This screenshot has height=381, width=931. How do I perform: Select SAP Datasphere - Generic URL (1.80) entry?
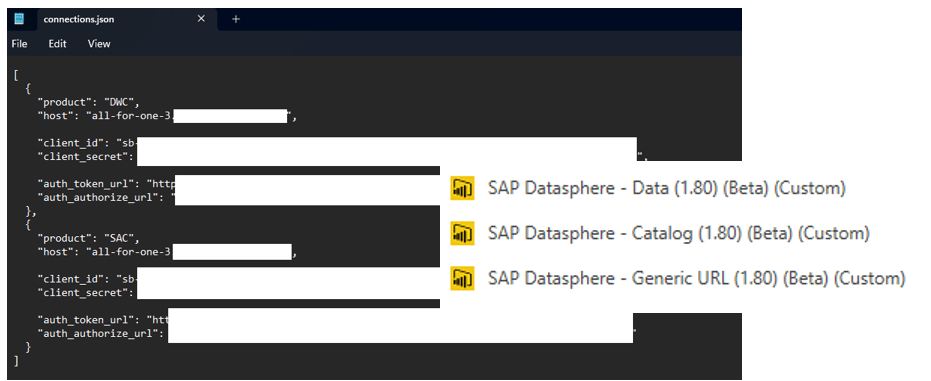696,278
